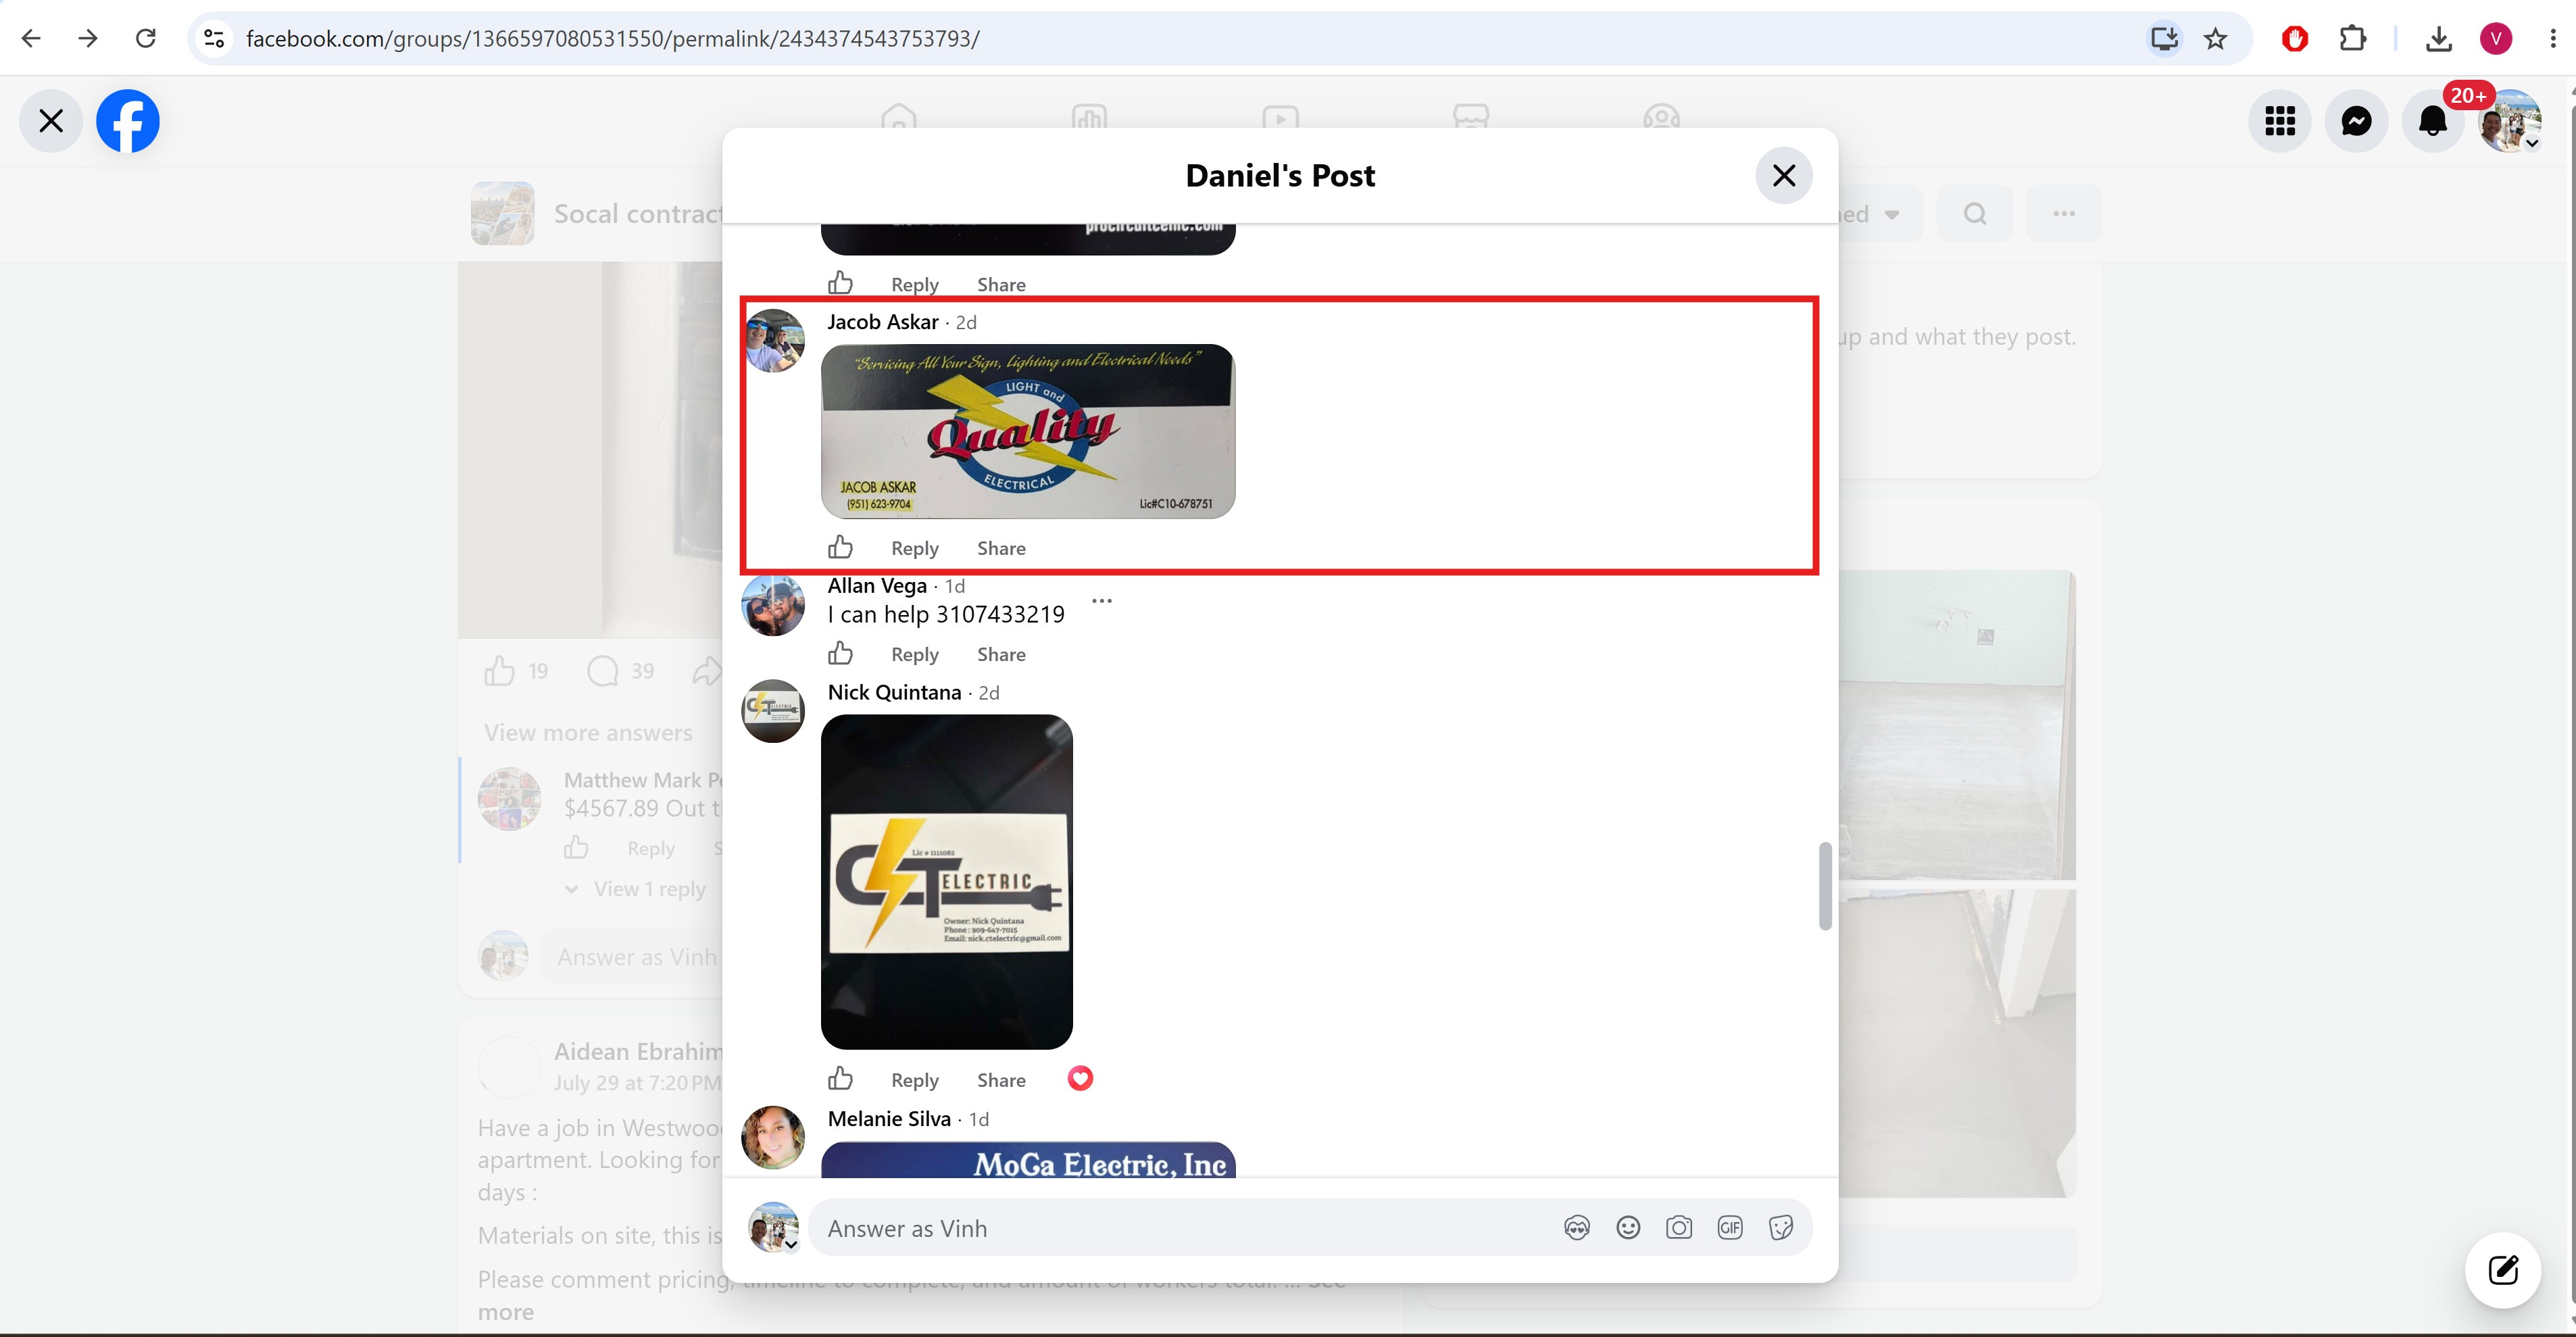Like the comment above Jacob Askar's

coord(840,283)
